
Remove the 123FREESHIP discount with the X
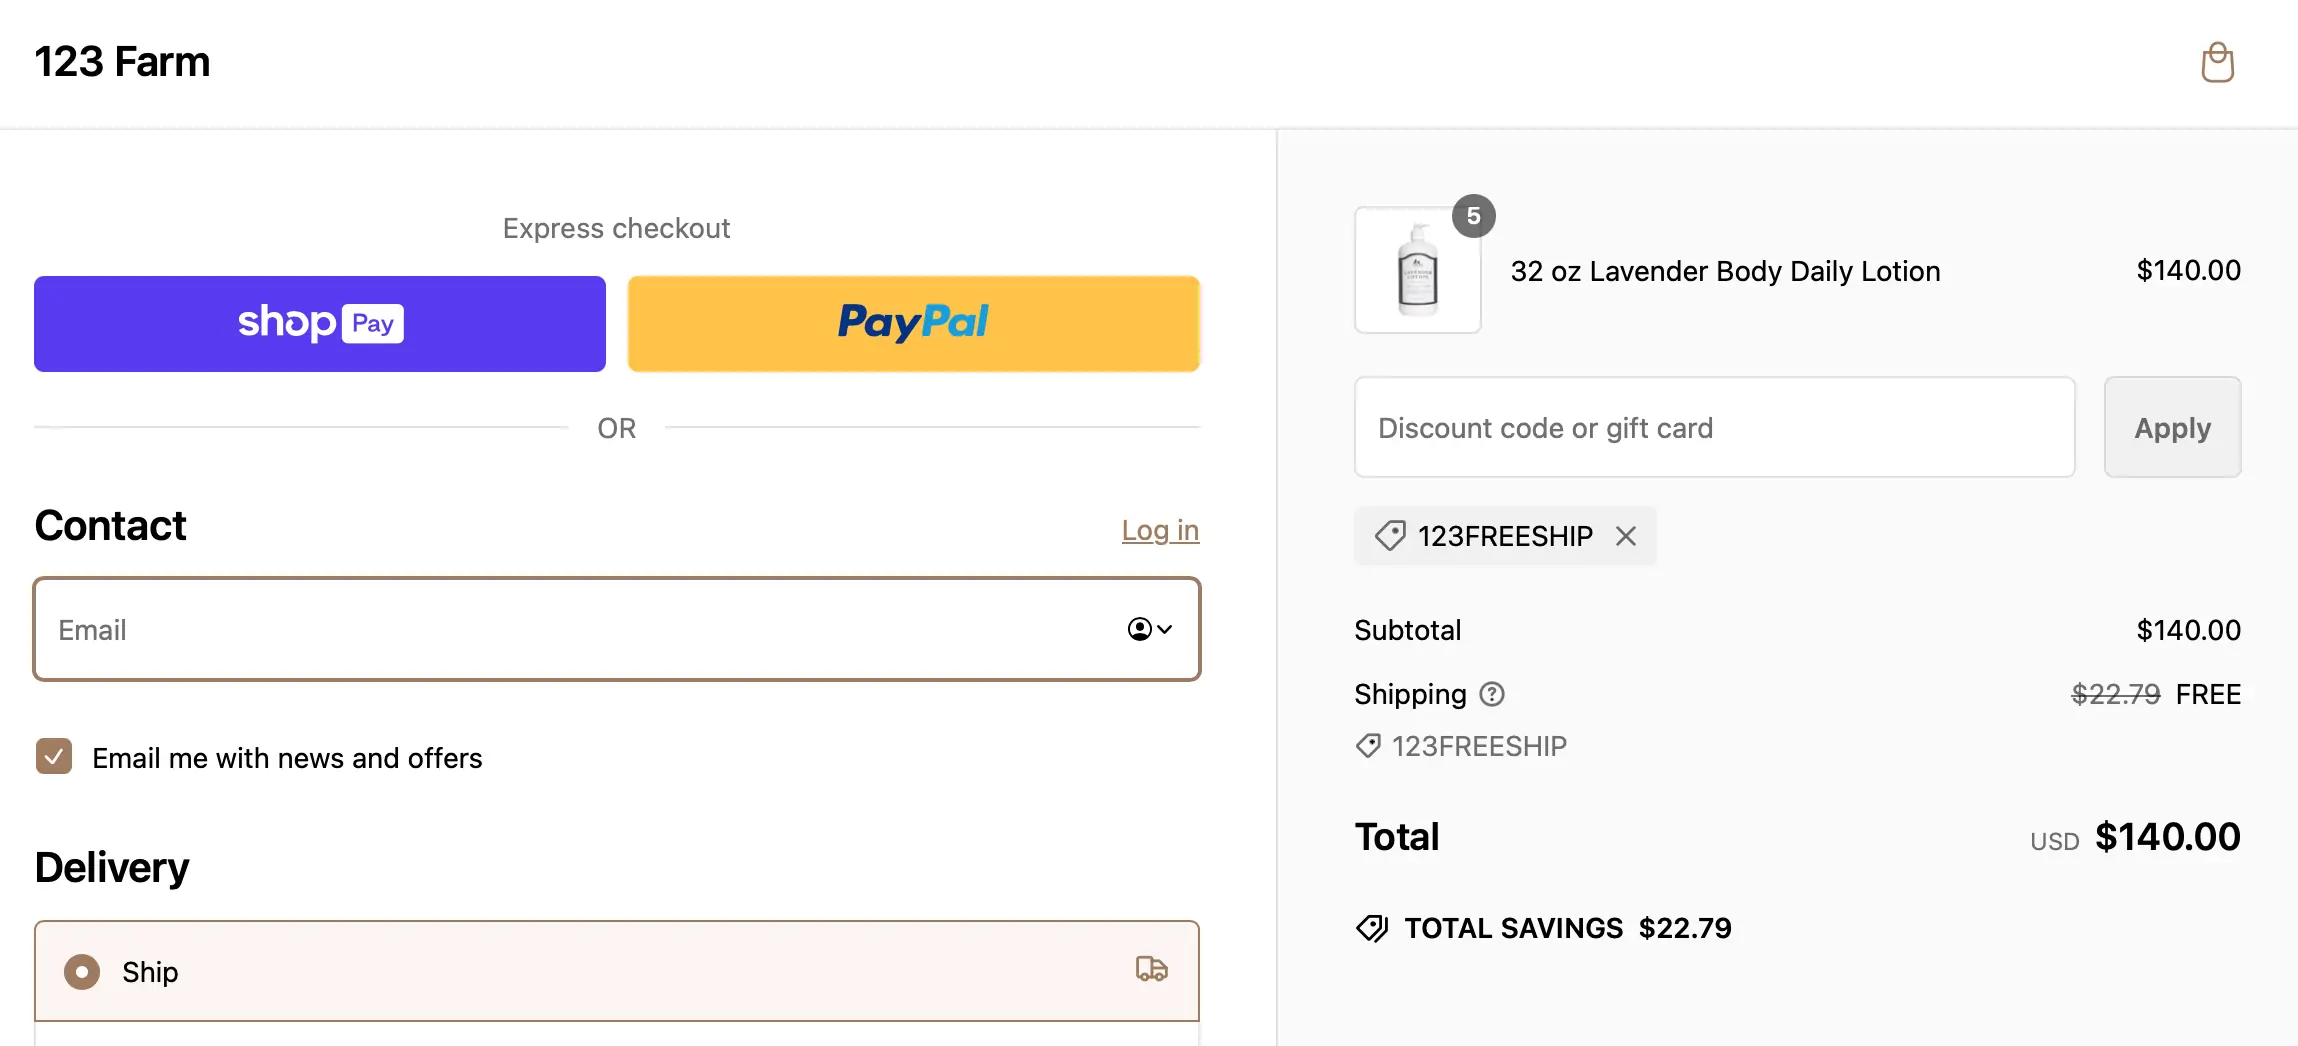click(x=1625, y=536)
